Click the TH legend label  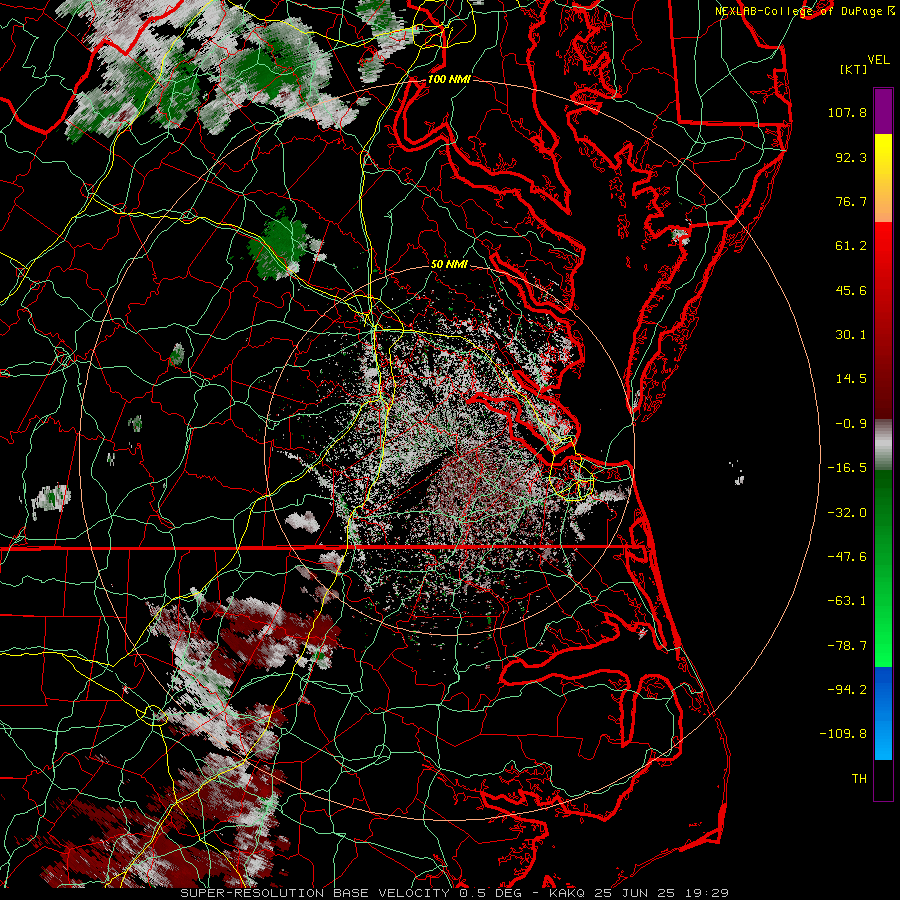coord(859,779)
